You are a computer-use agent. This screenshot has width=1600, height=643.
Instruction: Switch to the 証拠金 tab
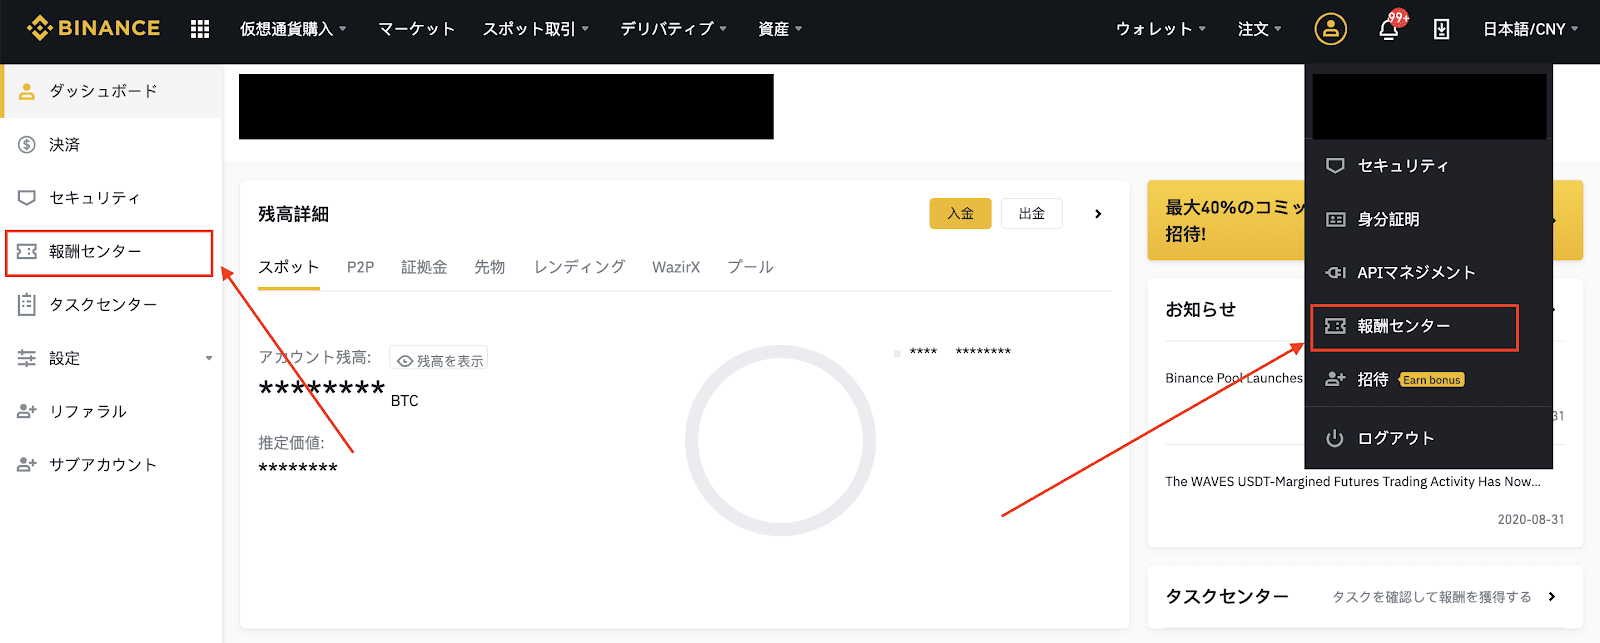pyautogui.click(x=424, y=267)
